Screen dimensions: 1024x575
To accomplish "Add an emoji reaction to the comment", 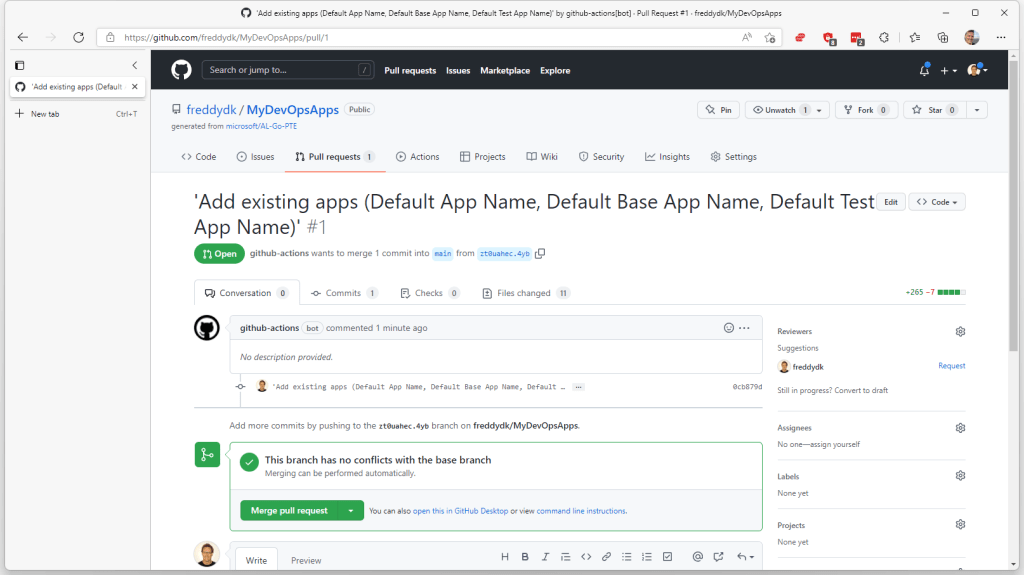I will [x=729, y=328].
